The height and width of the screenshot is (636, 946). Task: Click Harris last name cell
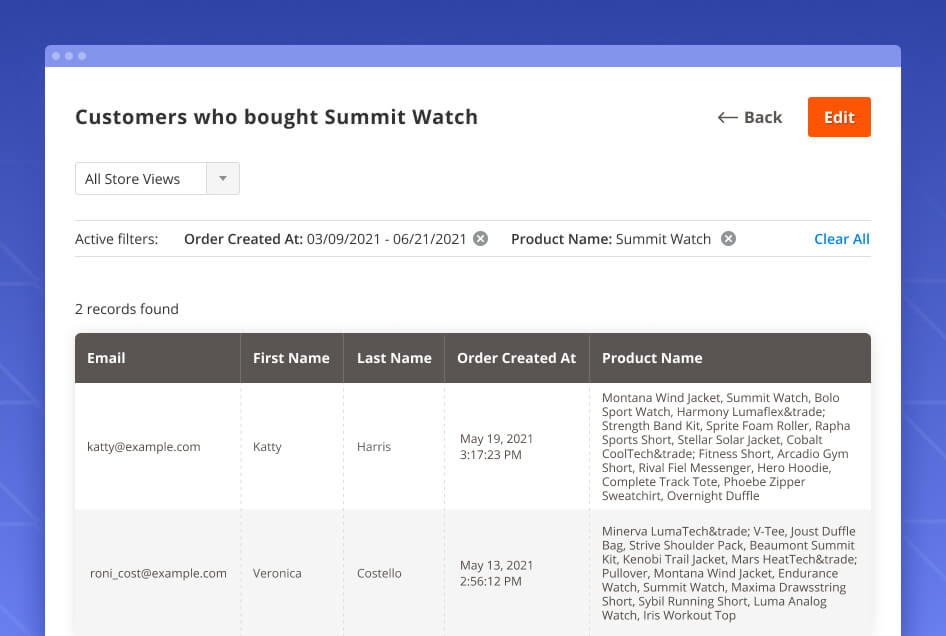tap(374, 447)
